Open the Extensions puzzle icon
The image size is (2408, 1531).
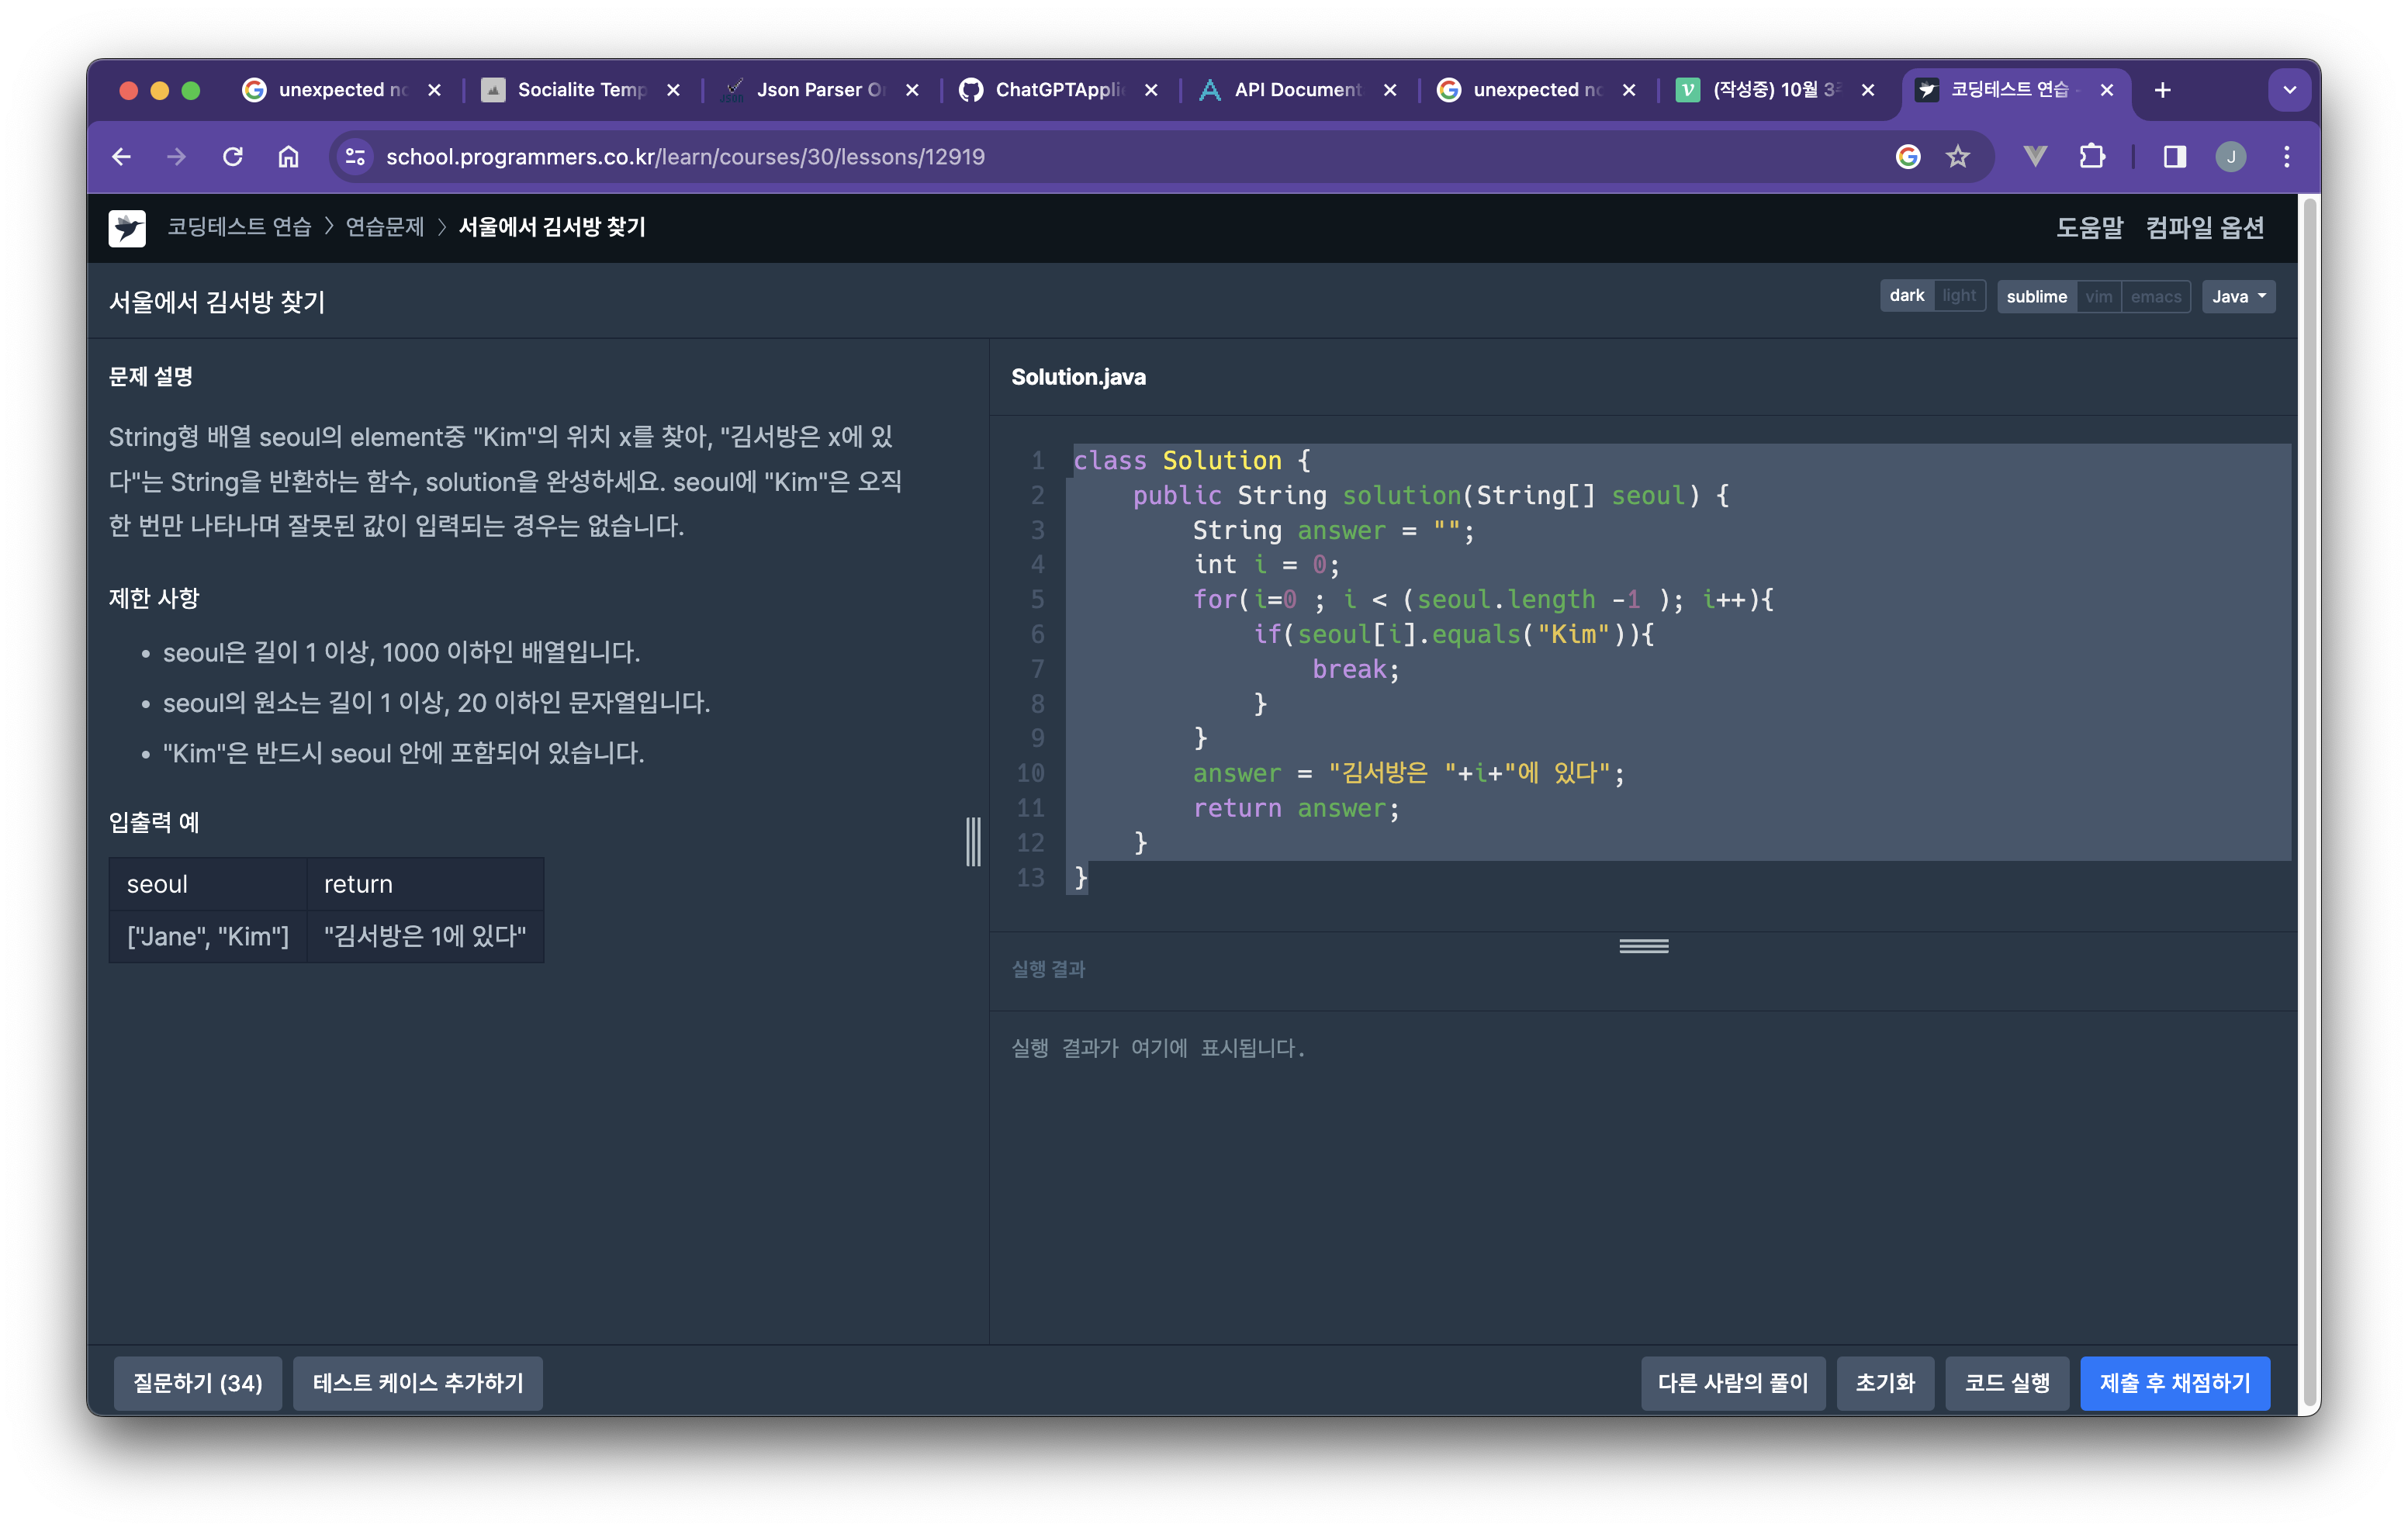click(x=2091, y=157)
